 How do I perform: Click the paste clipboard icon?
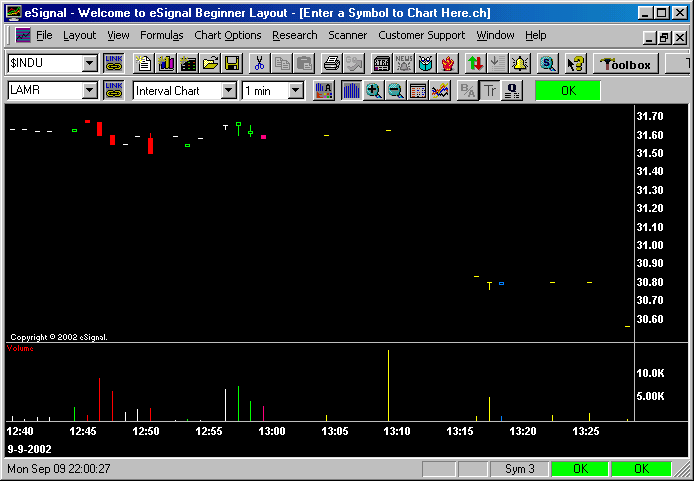pos(304,64)
